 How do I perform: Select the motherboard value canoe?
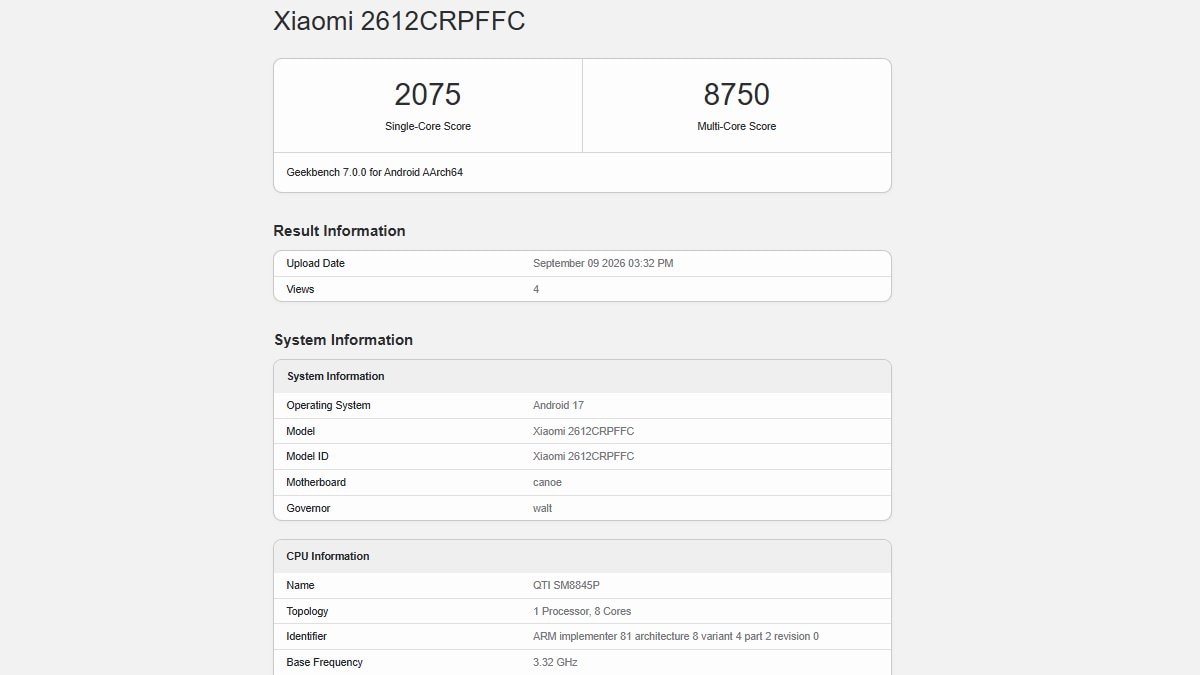(x=547, y=482)
